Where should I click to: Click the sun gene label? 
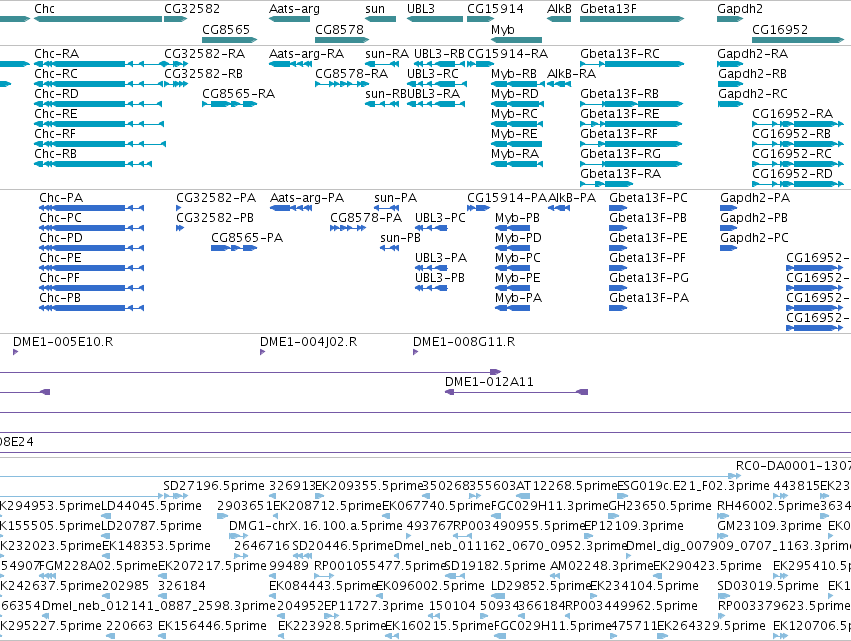[x=375, y=9]
